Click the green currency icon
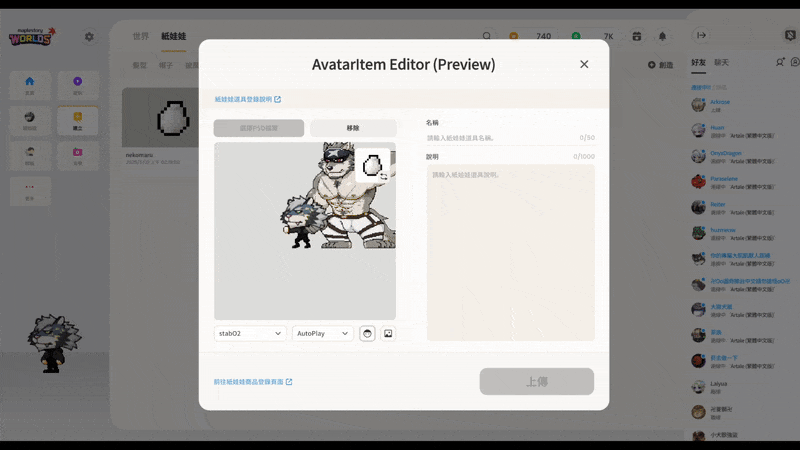This screenshot has height=450, width=800. coord(576,36)
